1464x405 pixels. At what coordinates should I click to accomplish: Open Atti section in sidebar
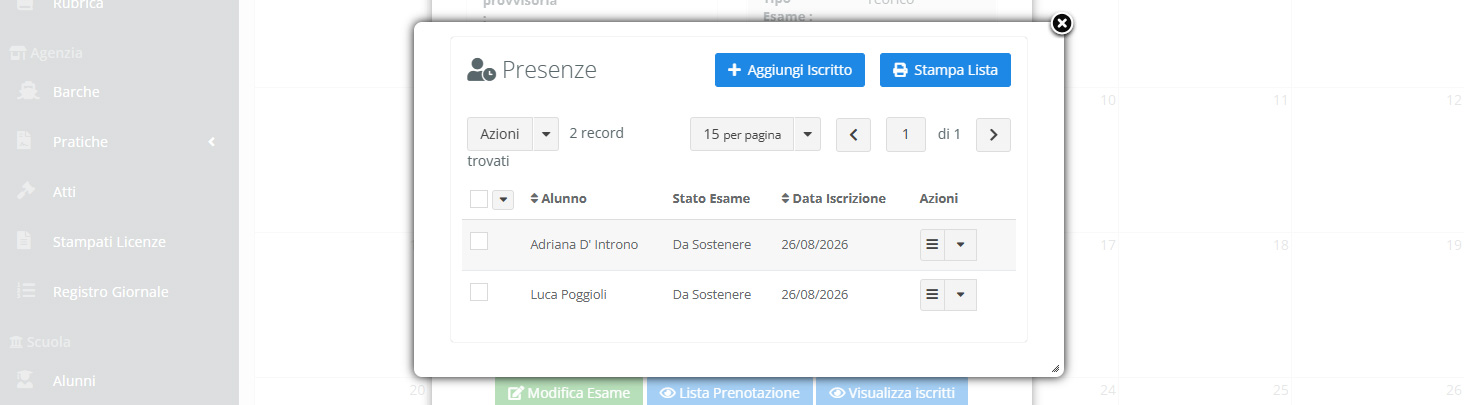pyautogui.click(x=64, y=192)
